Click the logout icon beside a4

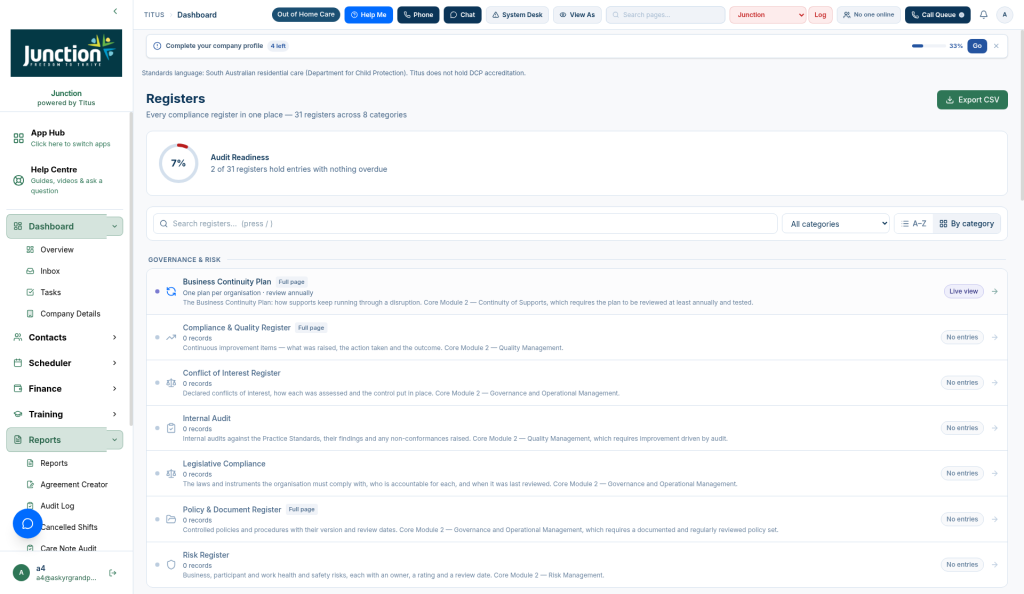(112, 572)
